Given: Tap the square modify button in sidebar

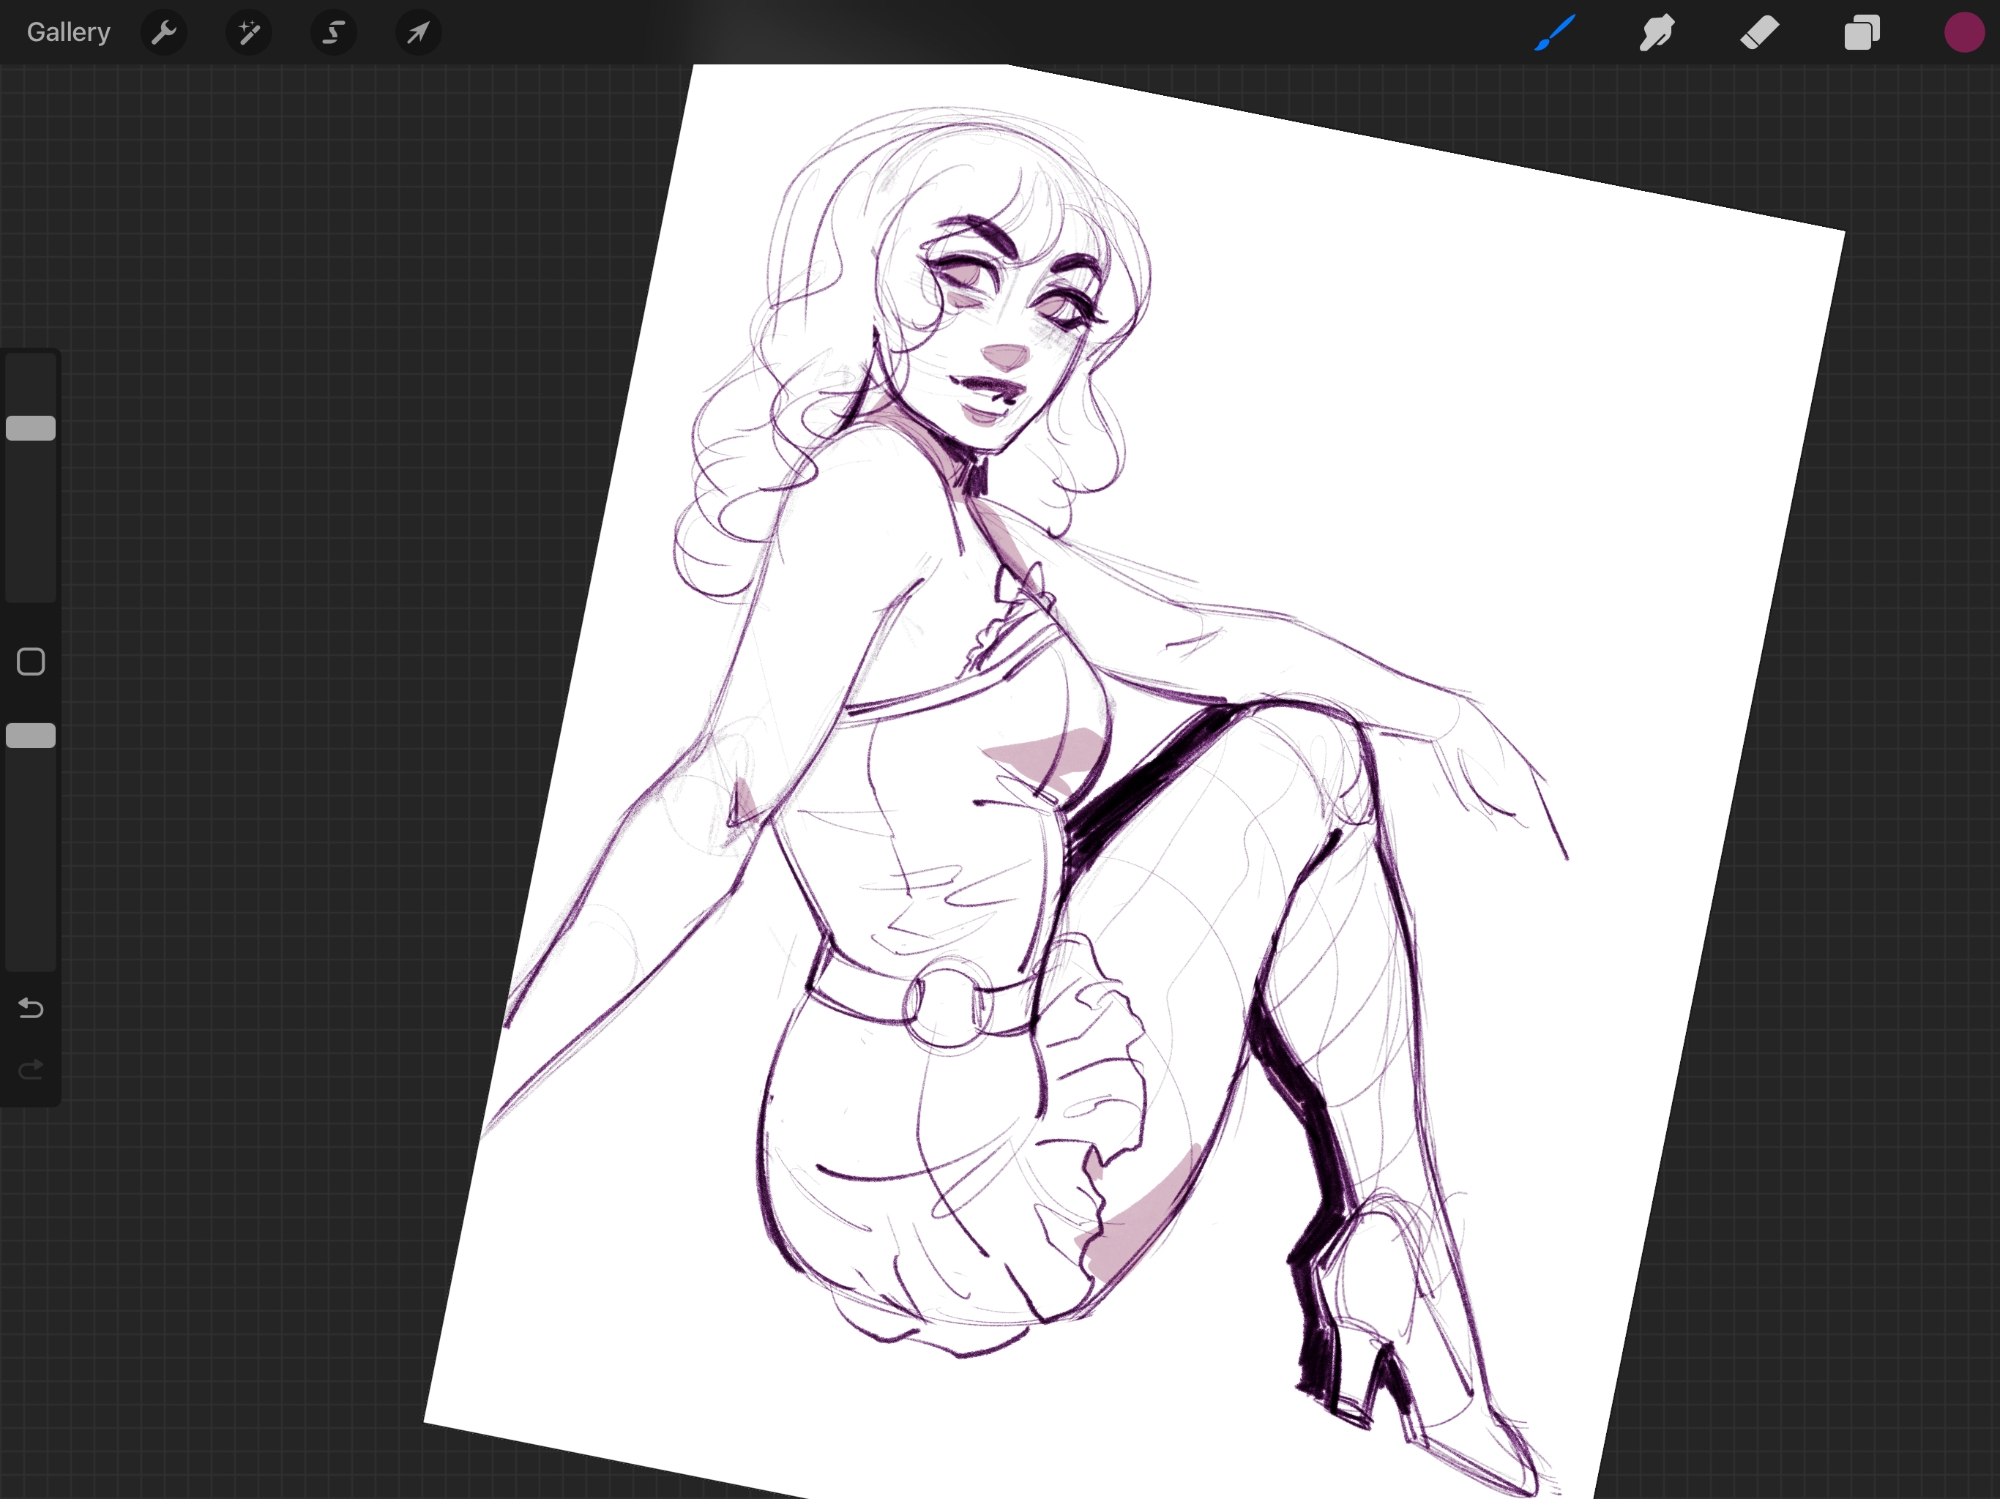Looking at the screenshot, I should 31,662.
